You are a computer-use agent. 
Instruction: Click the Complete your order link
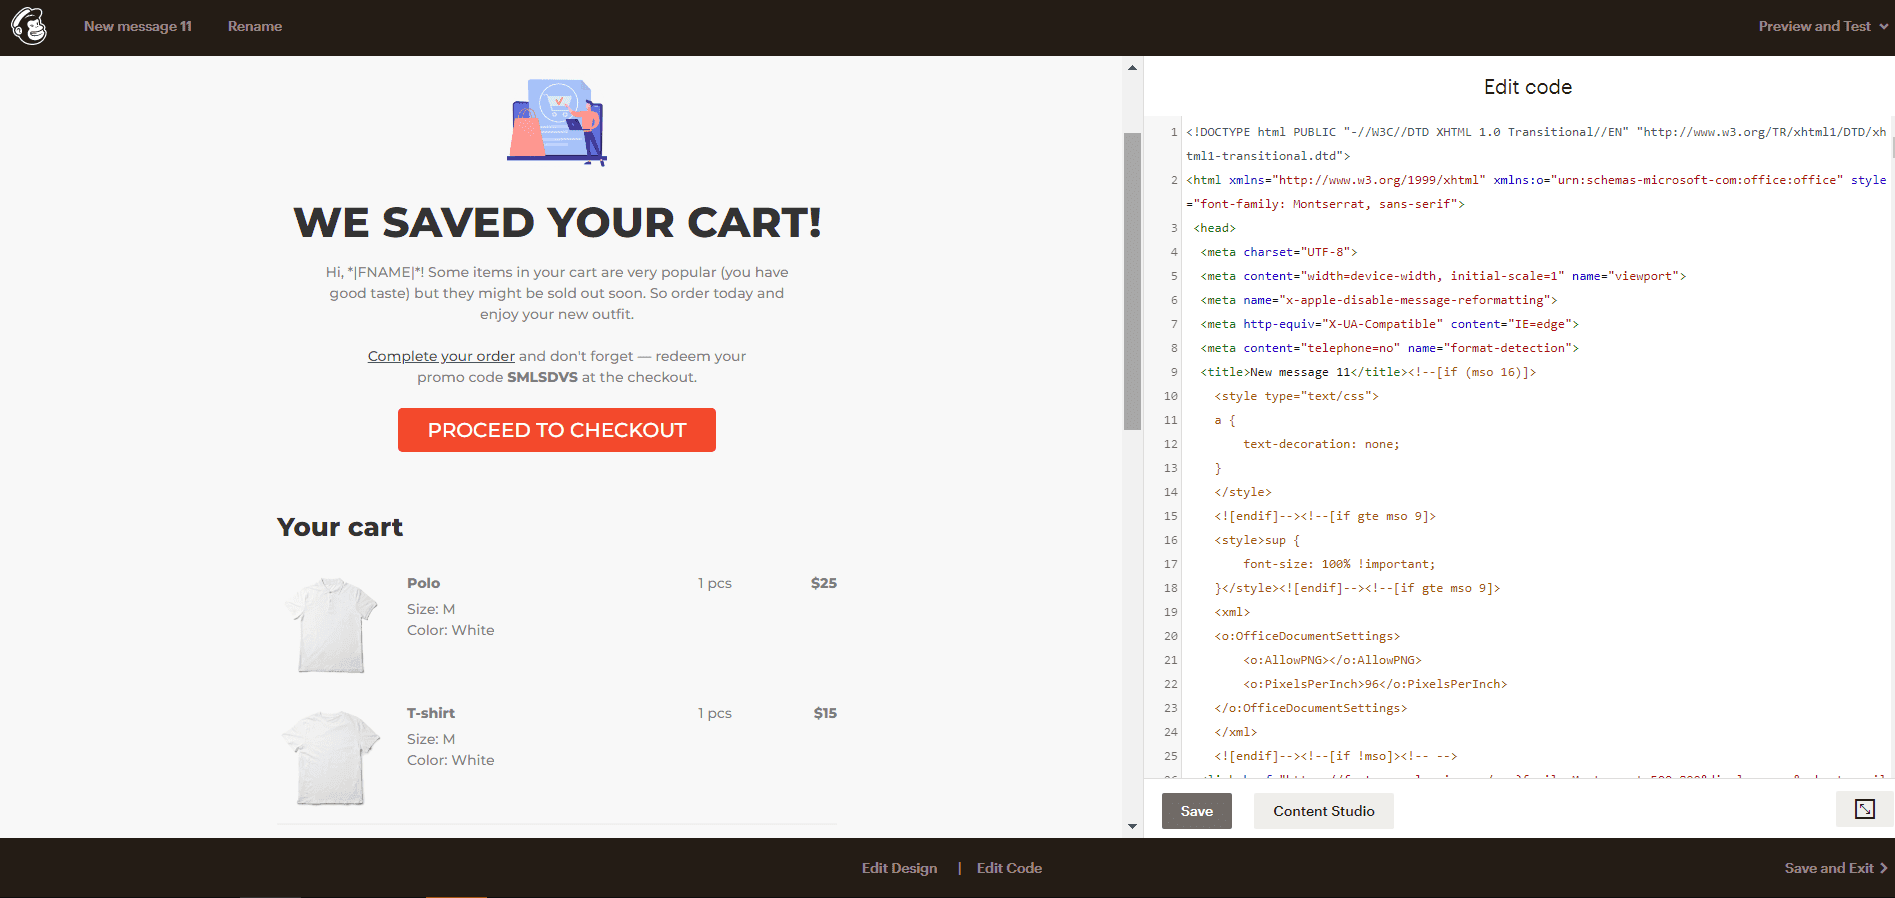(441, 356)
